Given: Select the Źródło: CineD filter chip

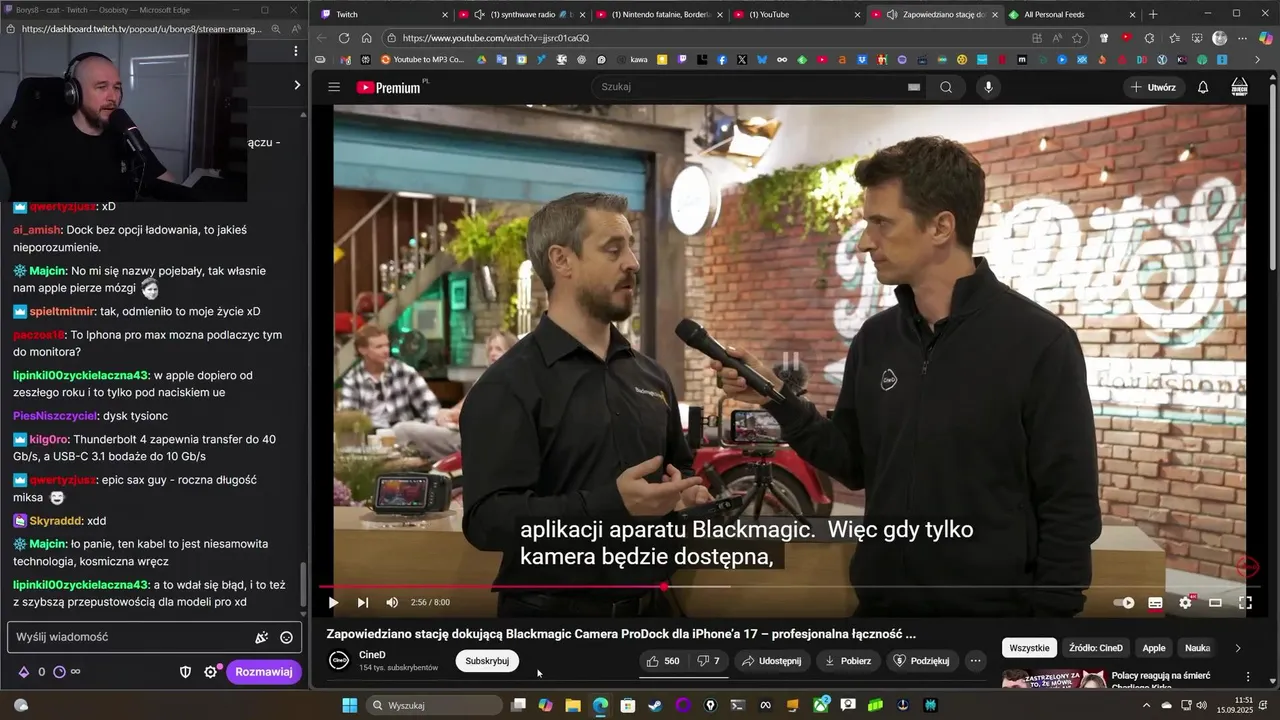Looking at the screenshot, I should pyautogui.click(x=1096, y=648).
